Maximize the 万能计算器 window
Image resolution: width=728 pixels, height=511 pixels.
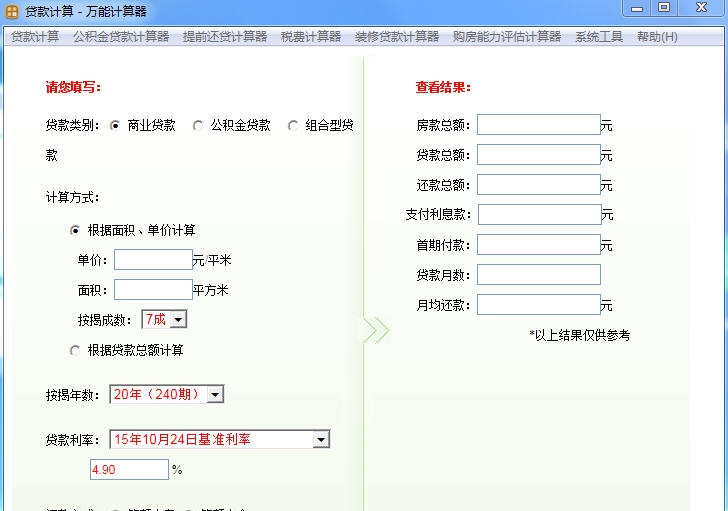click(x=664, y=8)
